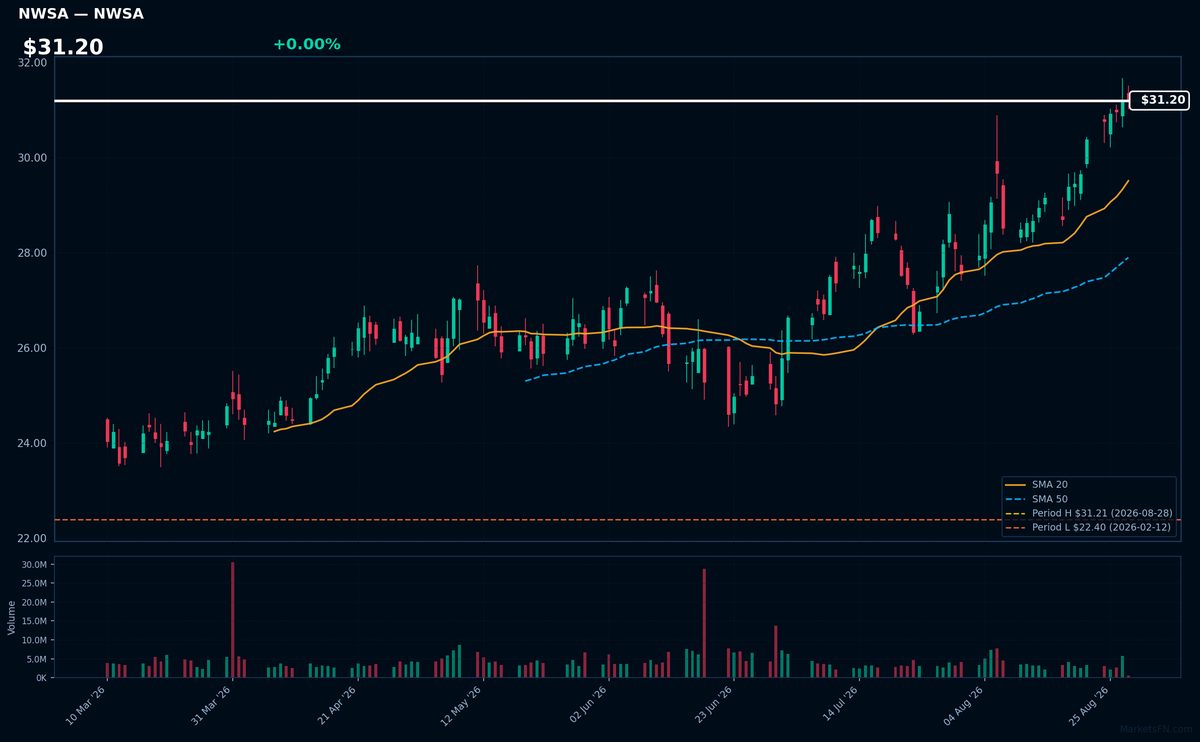
Task: Click the $31.20 price tag on right axis
Action: point(1160,100)
